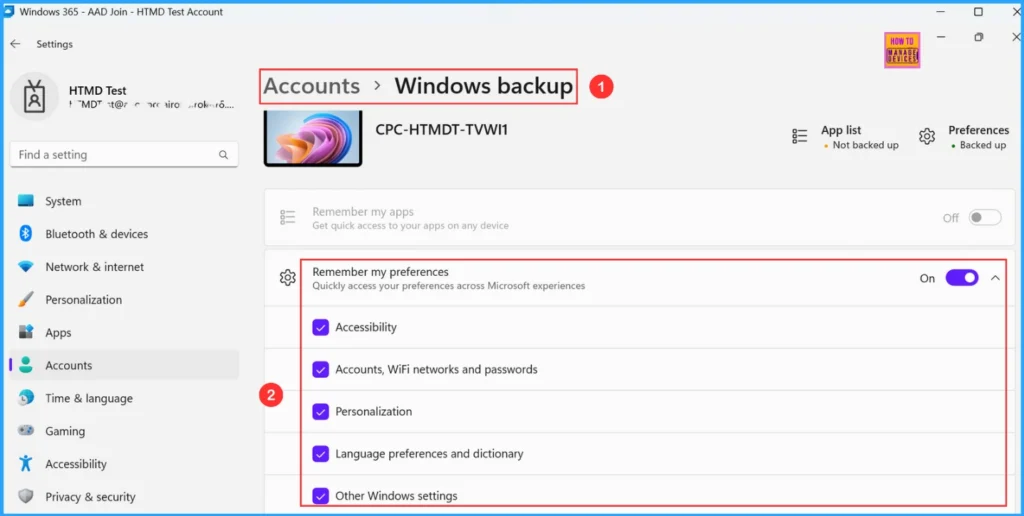Viewport: 1024px width, 516px height.
Task: Click the back arrow beside Settings
Action: (x=15, y=44)
